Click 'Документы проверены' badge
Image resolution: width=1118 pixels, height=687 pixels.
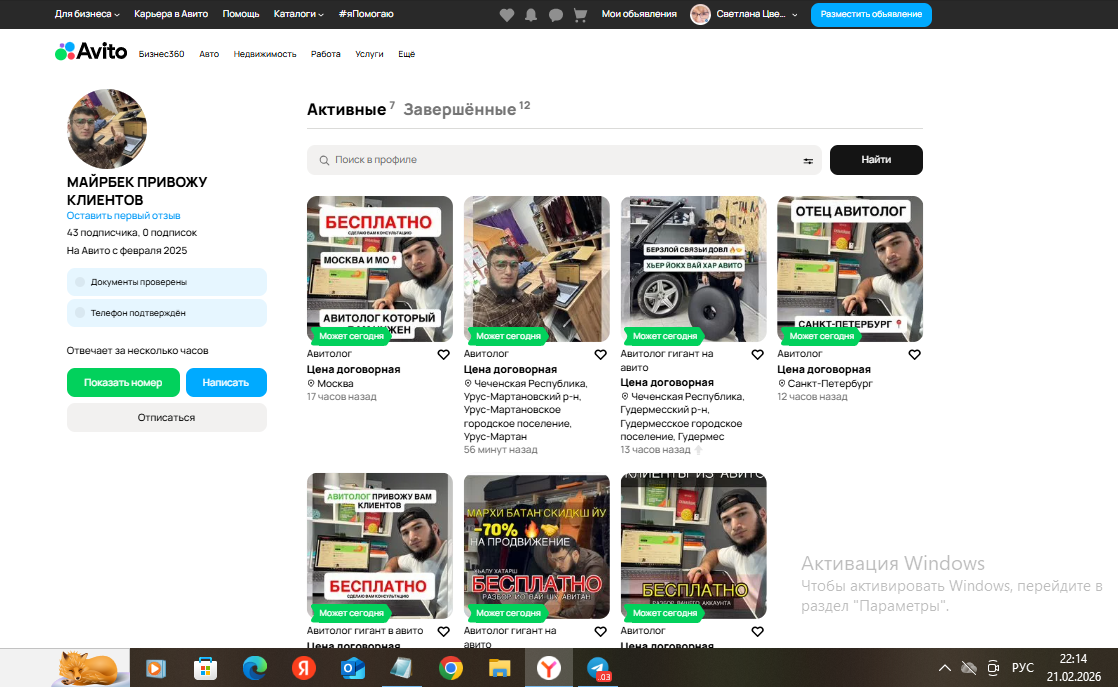pyautogui.click(x=167, y=282)
